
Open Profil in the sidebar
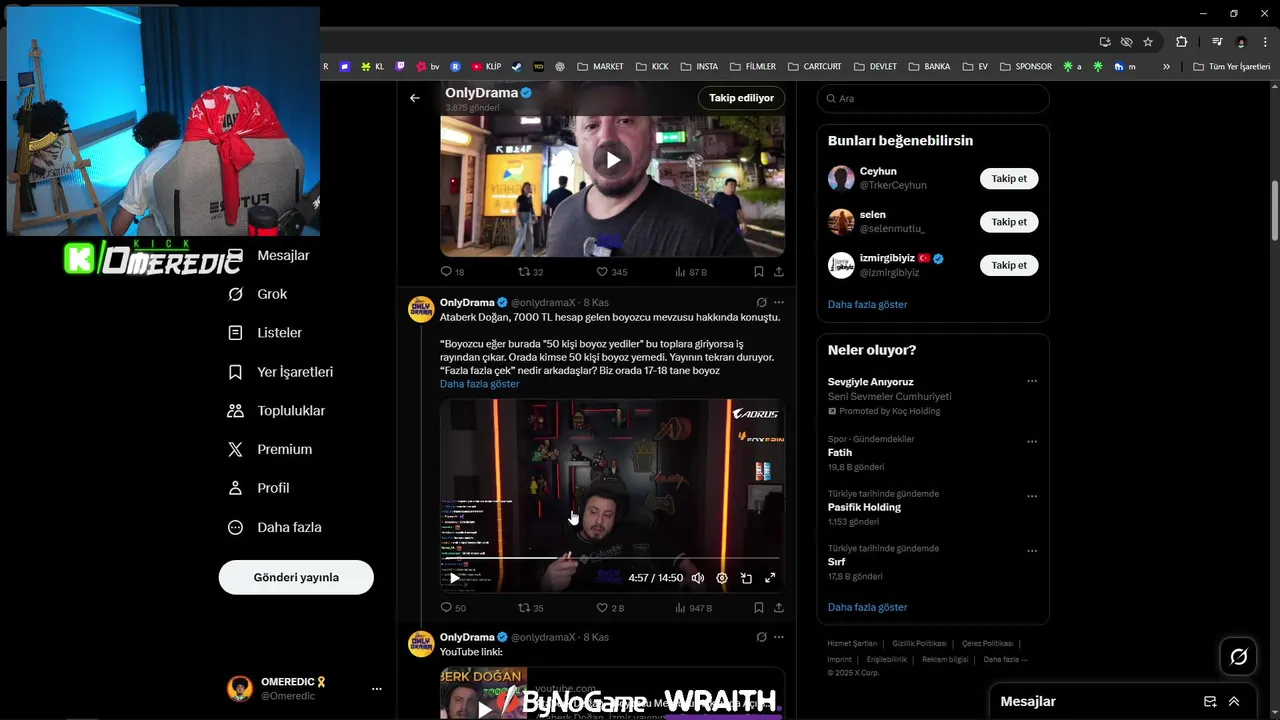pyautogui.click(x=259, y=488)
